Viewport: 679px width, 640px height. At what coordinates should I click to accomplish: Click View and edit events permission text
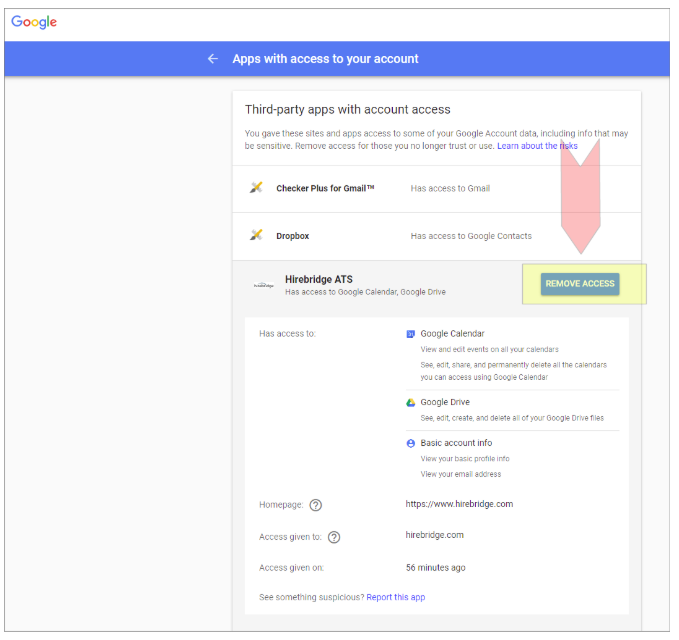click(x=489, y=349)
